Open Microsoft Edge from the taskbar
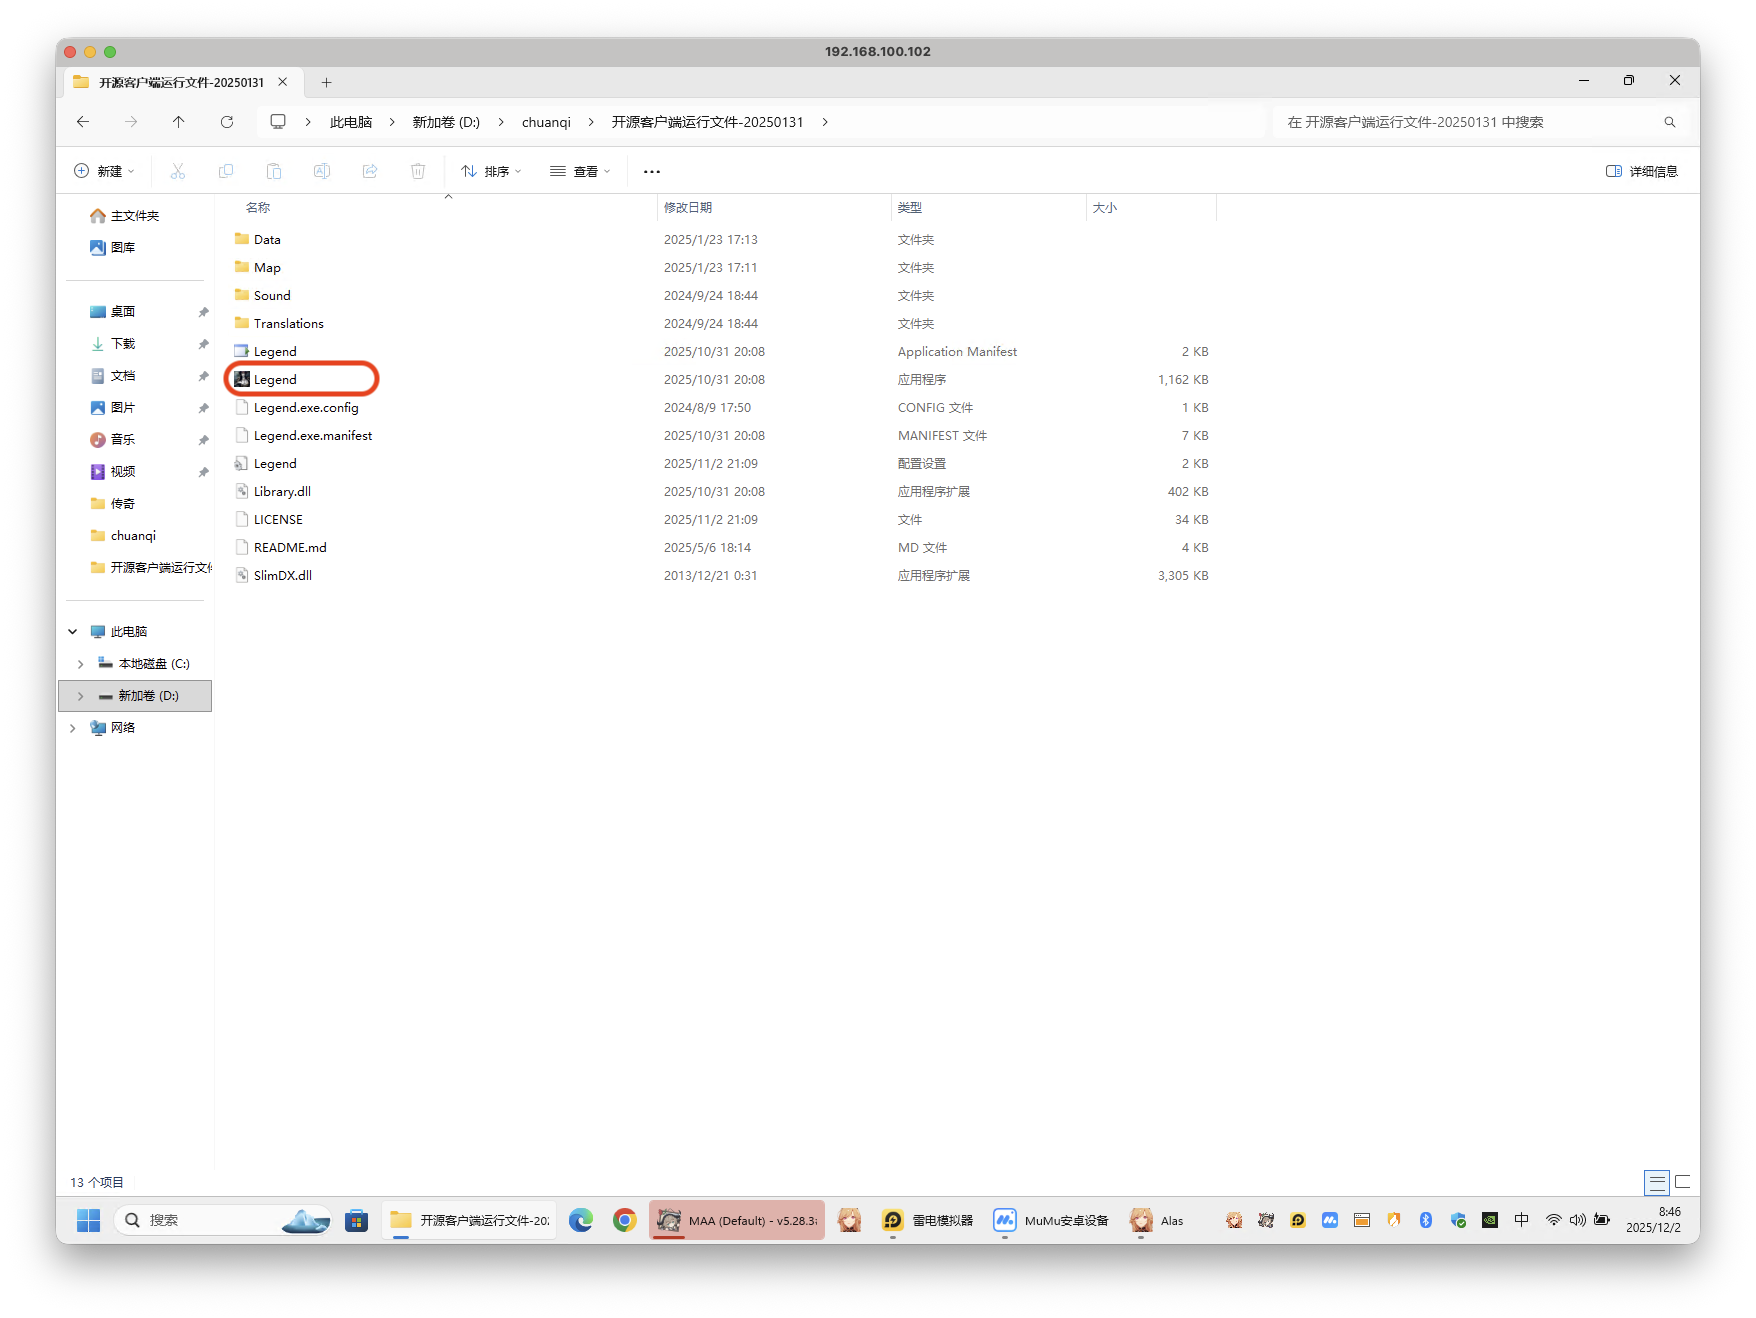The width and height of the screenshot is (1756, 1318). [581, 1220]
